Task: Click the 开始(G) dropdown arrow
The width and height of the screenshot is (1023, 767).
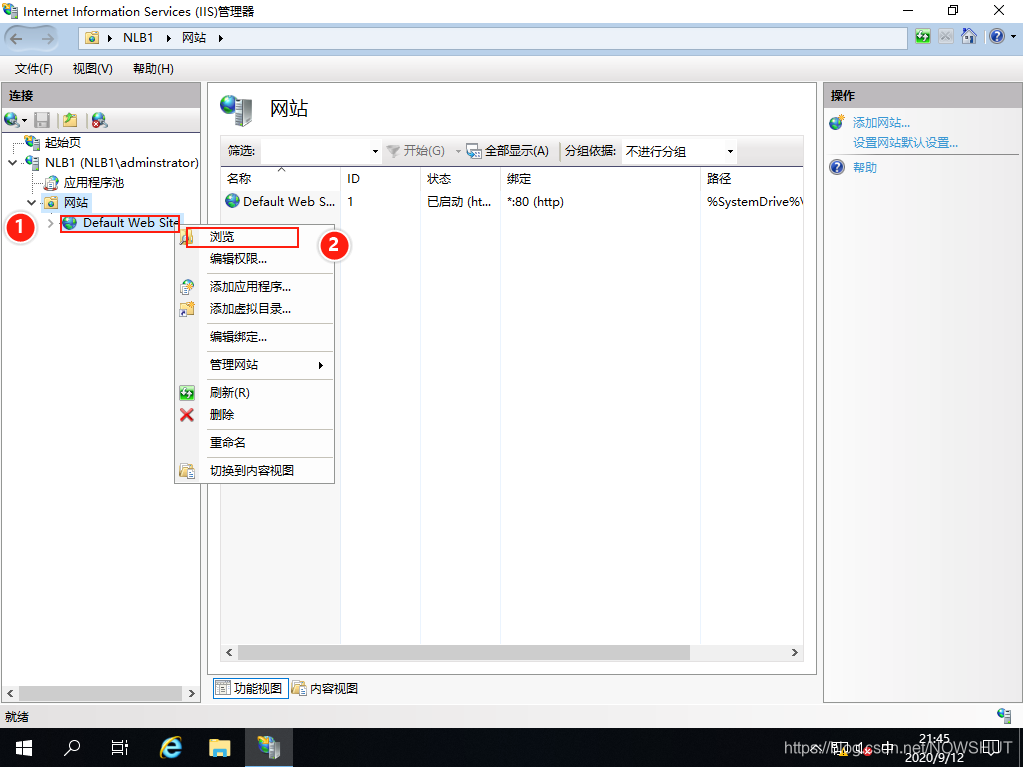Action: [x=456, y=151]
